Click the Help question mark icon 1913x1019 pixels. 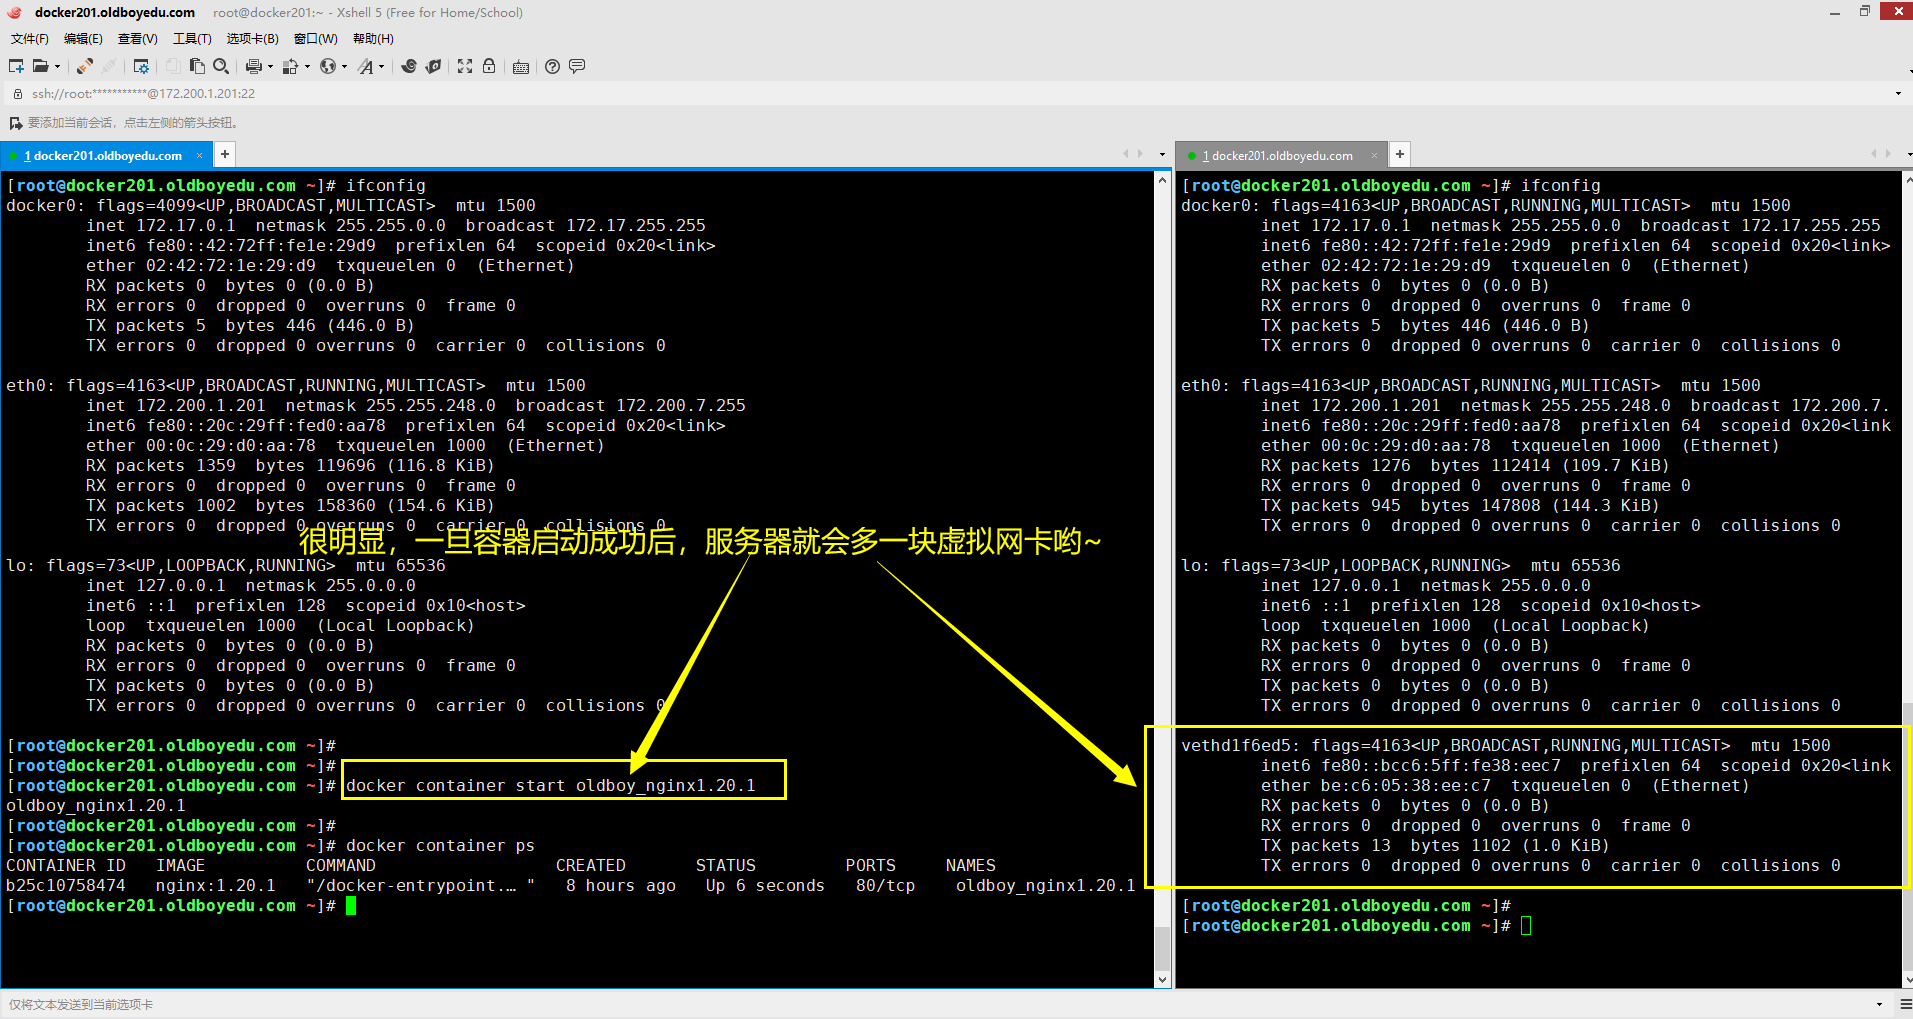[552, 66]
